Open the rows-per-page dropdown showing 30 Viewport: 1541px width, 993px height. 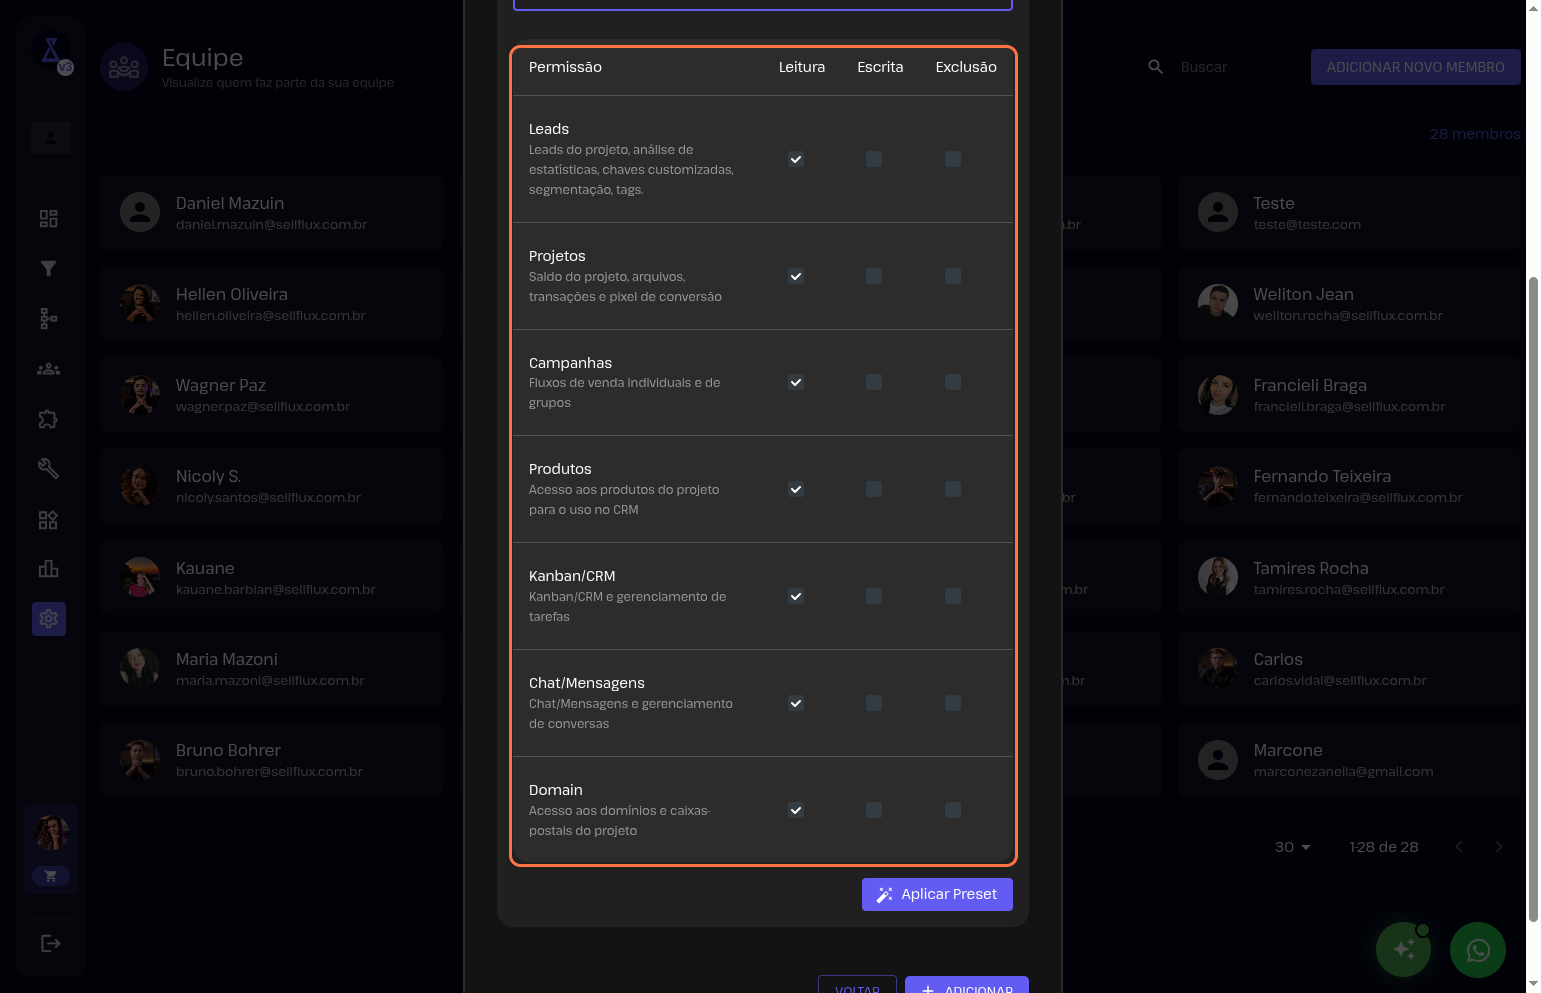pyautogui.click(x=1292, y=847)
